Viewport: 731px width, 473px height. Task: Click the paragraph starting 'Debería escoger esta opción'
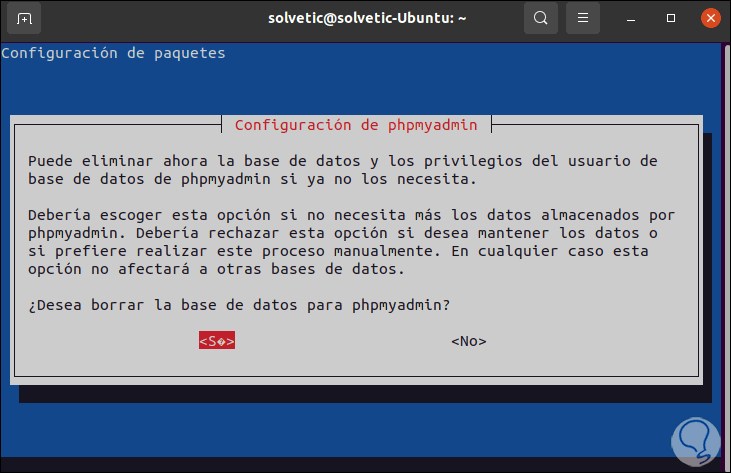[352, 242]
